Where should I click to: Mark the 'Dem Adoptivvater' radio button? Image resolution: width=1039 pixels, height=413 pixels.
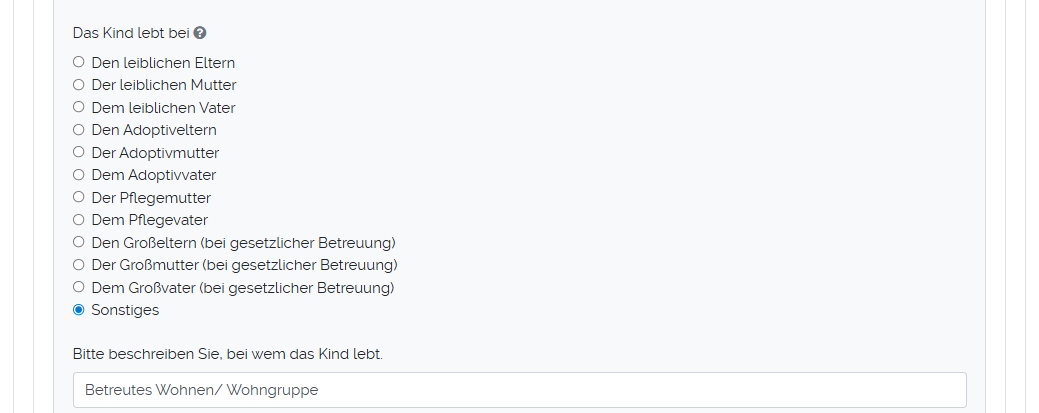(79, 175)
